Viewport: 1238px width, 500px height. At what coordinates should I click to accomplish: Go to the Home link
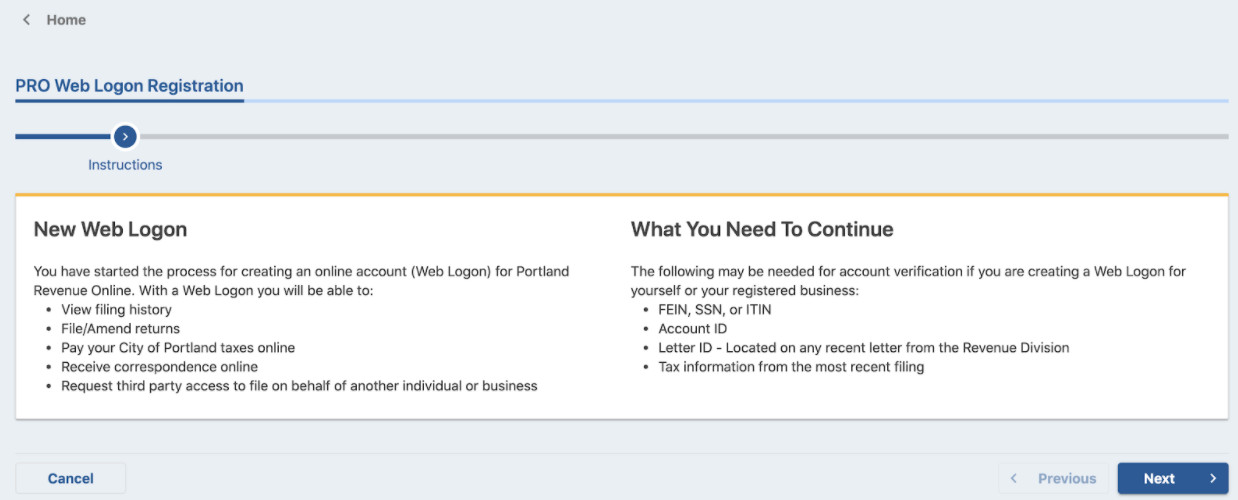click(x=66, y=20)
